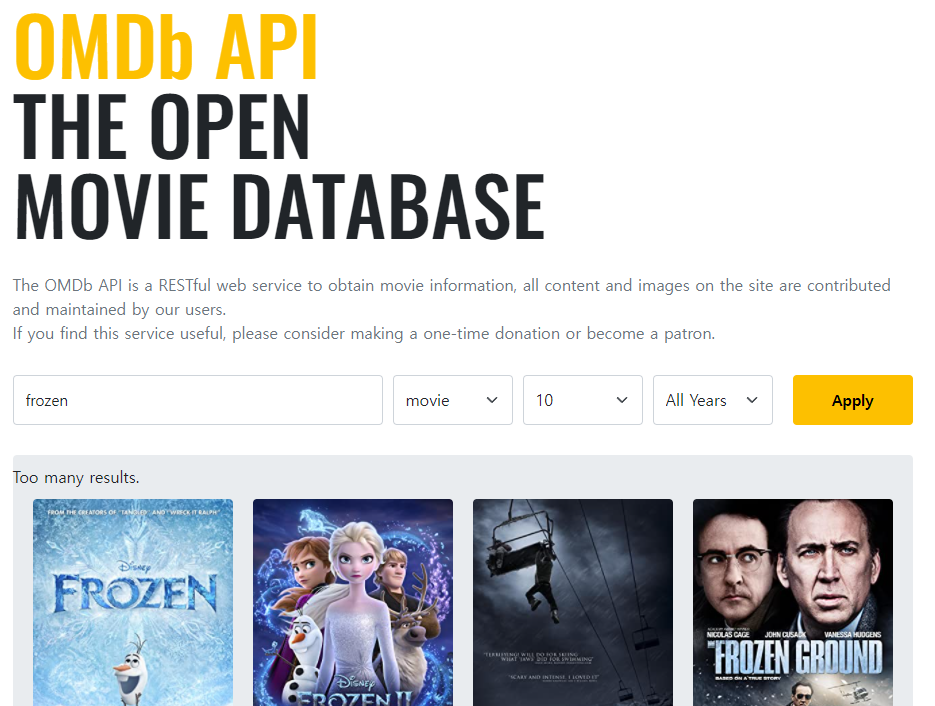Click the 'Too many results.' message
935x706 pixels.
[76, 478]
